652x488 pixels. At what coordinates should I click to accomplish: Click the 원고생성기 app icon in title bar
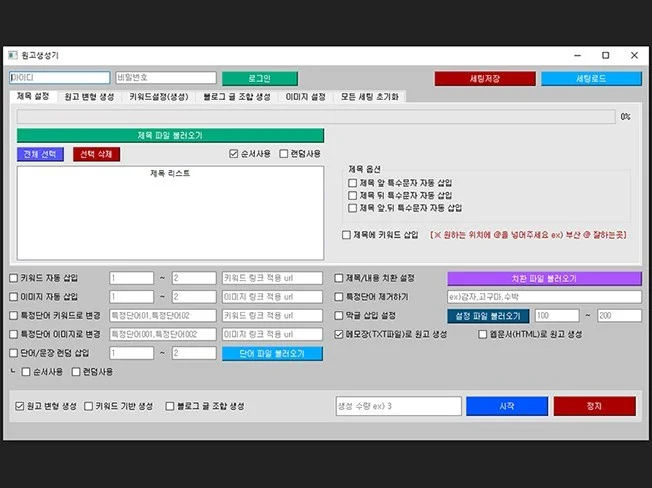pyautogui.click(x=12, y=55)
